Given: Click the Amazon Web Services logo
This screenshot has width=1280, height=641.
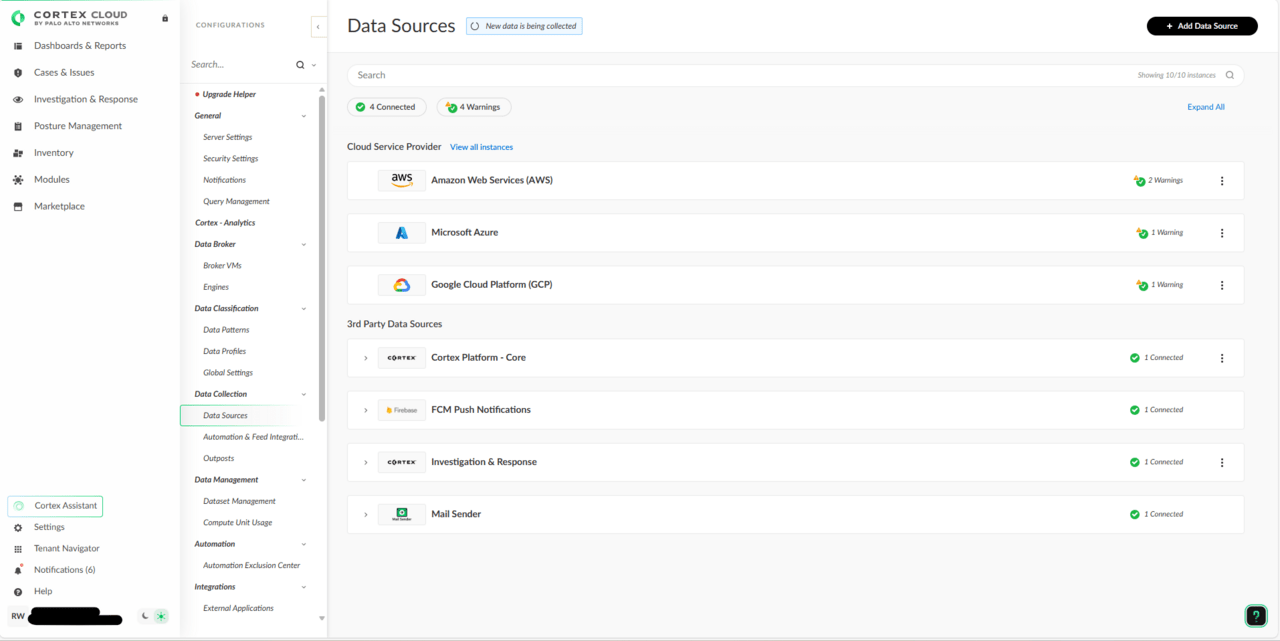Looking at the screenshot, I should click(402, 180).
